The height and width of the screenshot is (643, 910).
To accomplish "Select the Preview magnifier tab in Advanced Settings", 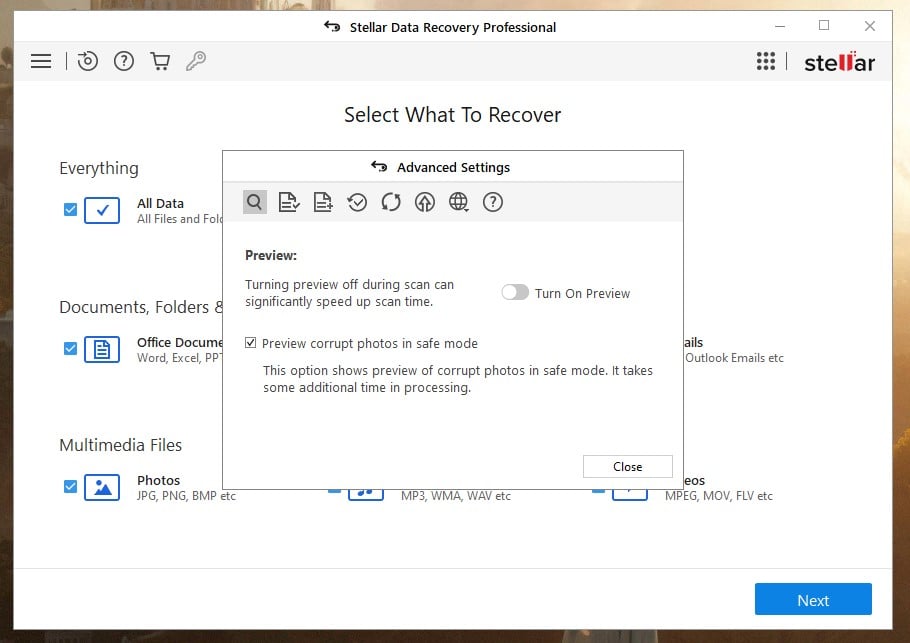I will tap(254, 202).
